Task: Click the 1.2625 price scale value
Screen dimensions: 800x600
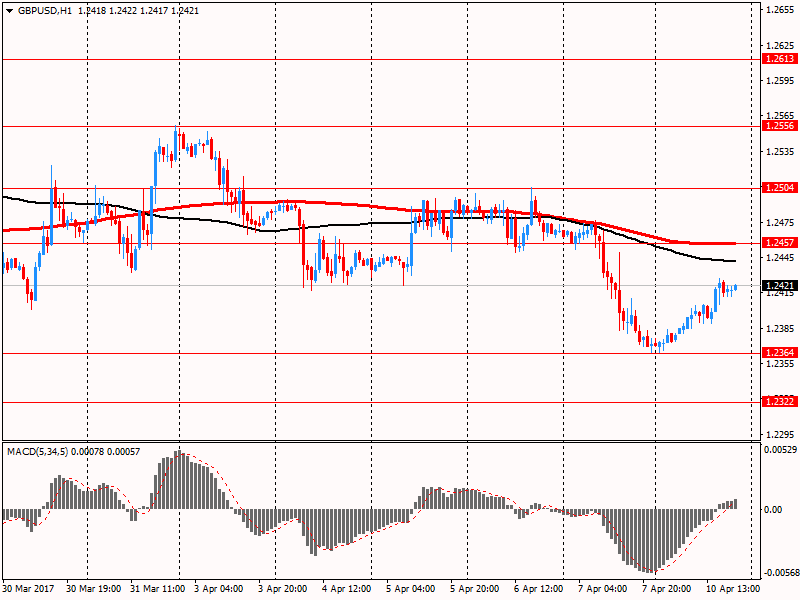Action: pos(781,45)
